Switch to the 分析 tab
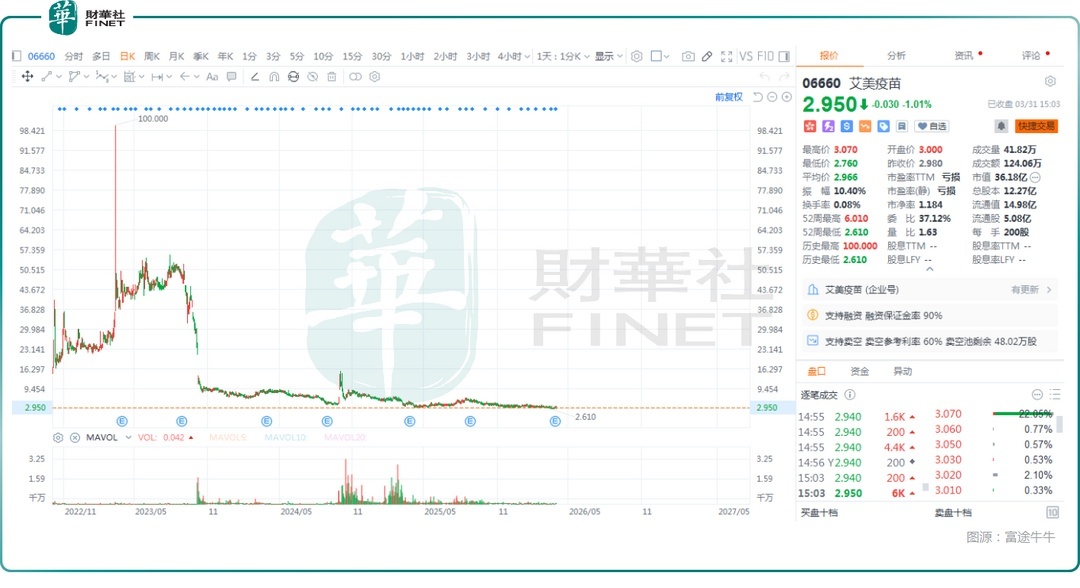The image size is (1080, 588). coord(896,56)
